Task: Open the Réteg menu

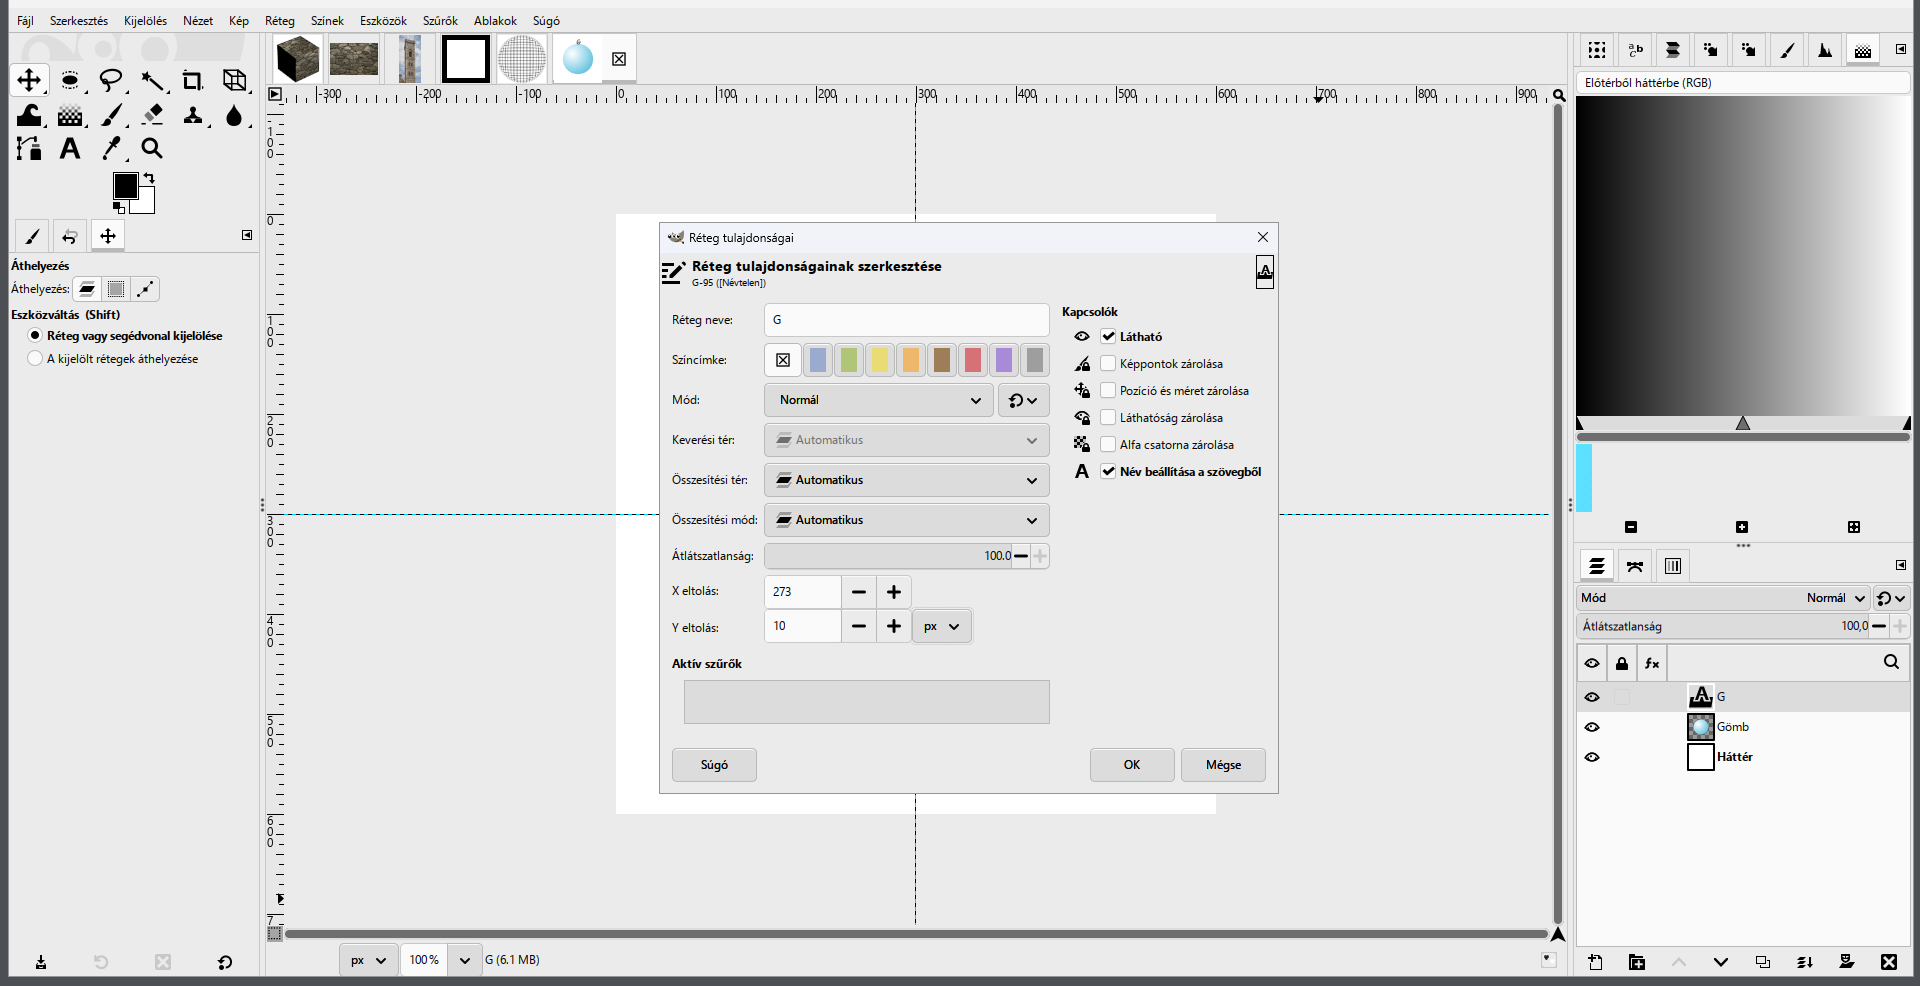Action: point(280,21)
